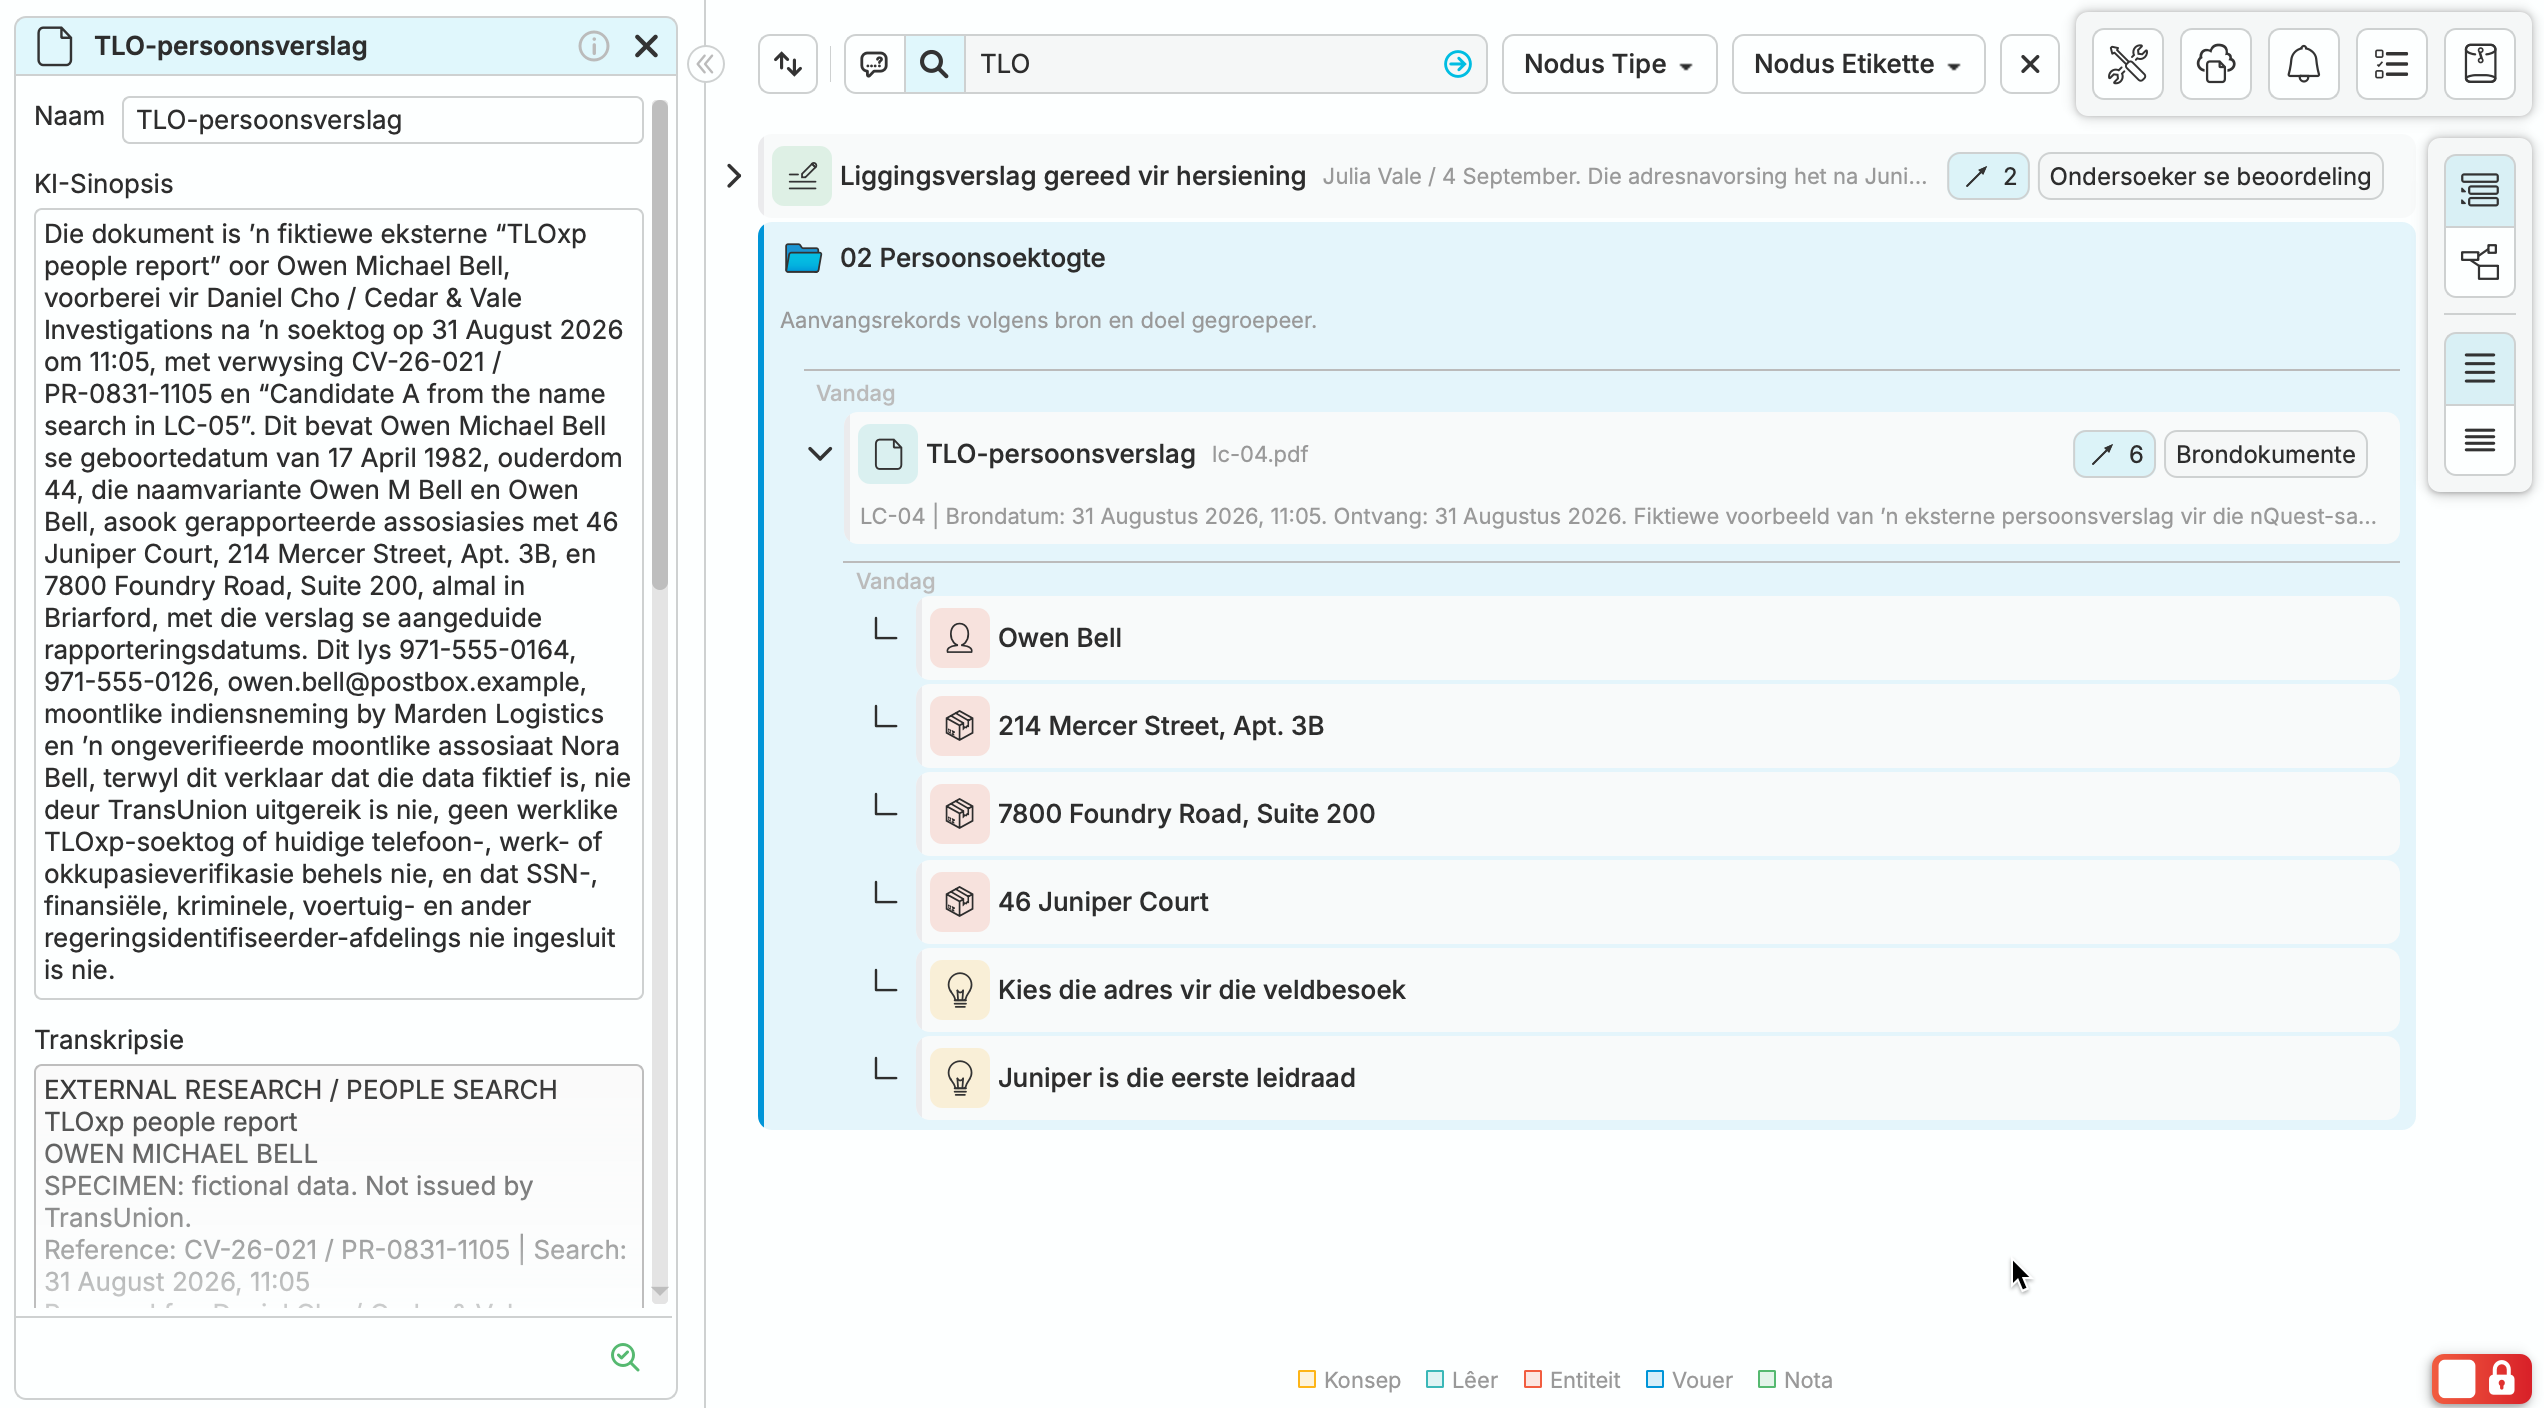
Task: Open the Nodus Tipe dropdown
Action: coord(1609,64)
